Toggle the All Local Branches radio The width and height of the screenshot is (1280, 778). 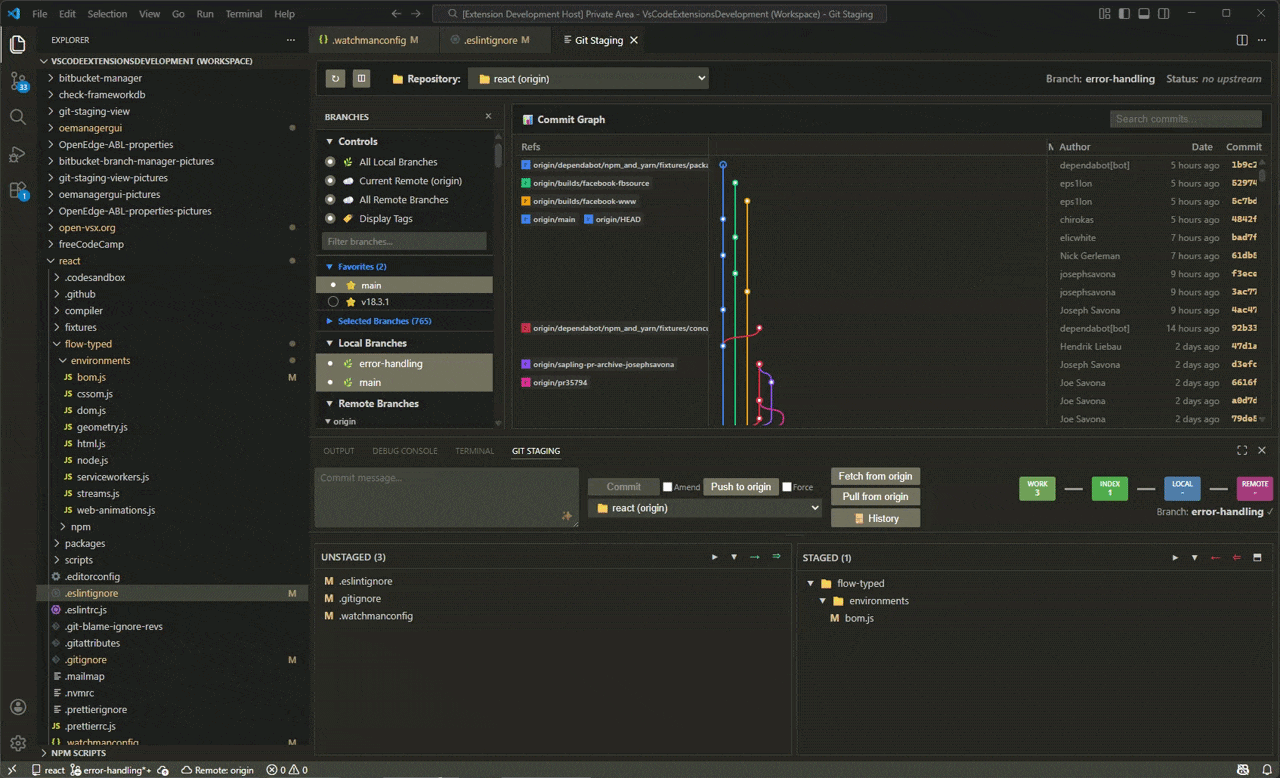(330, 162)
